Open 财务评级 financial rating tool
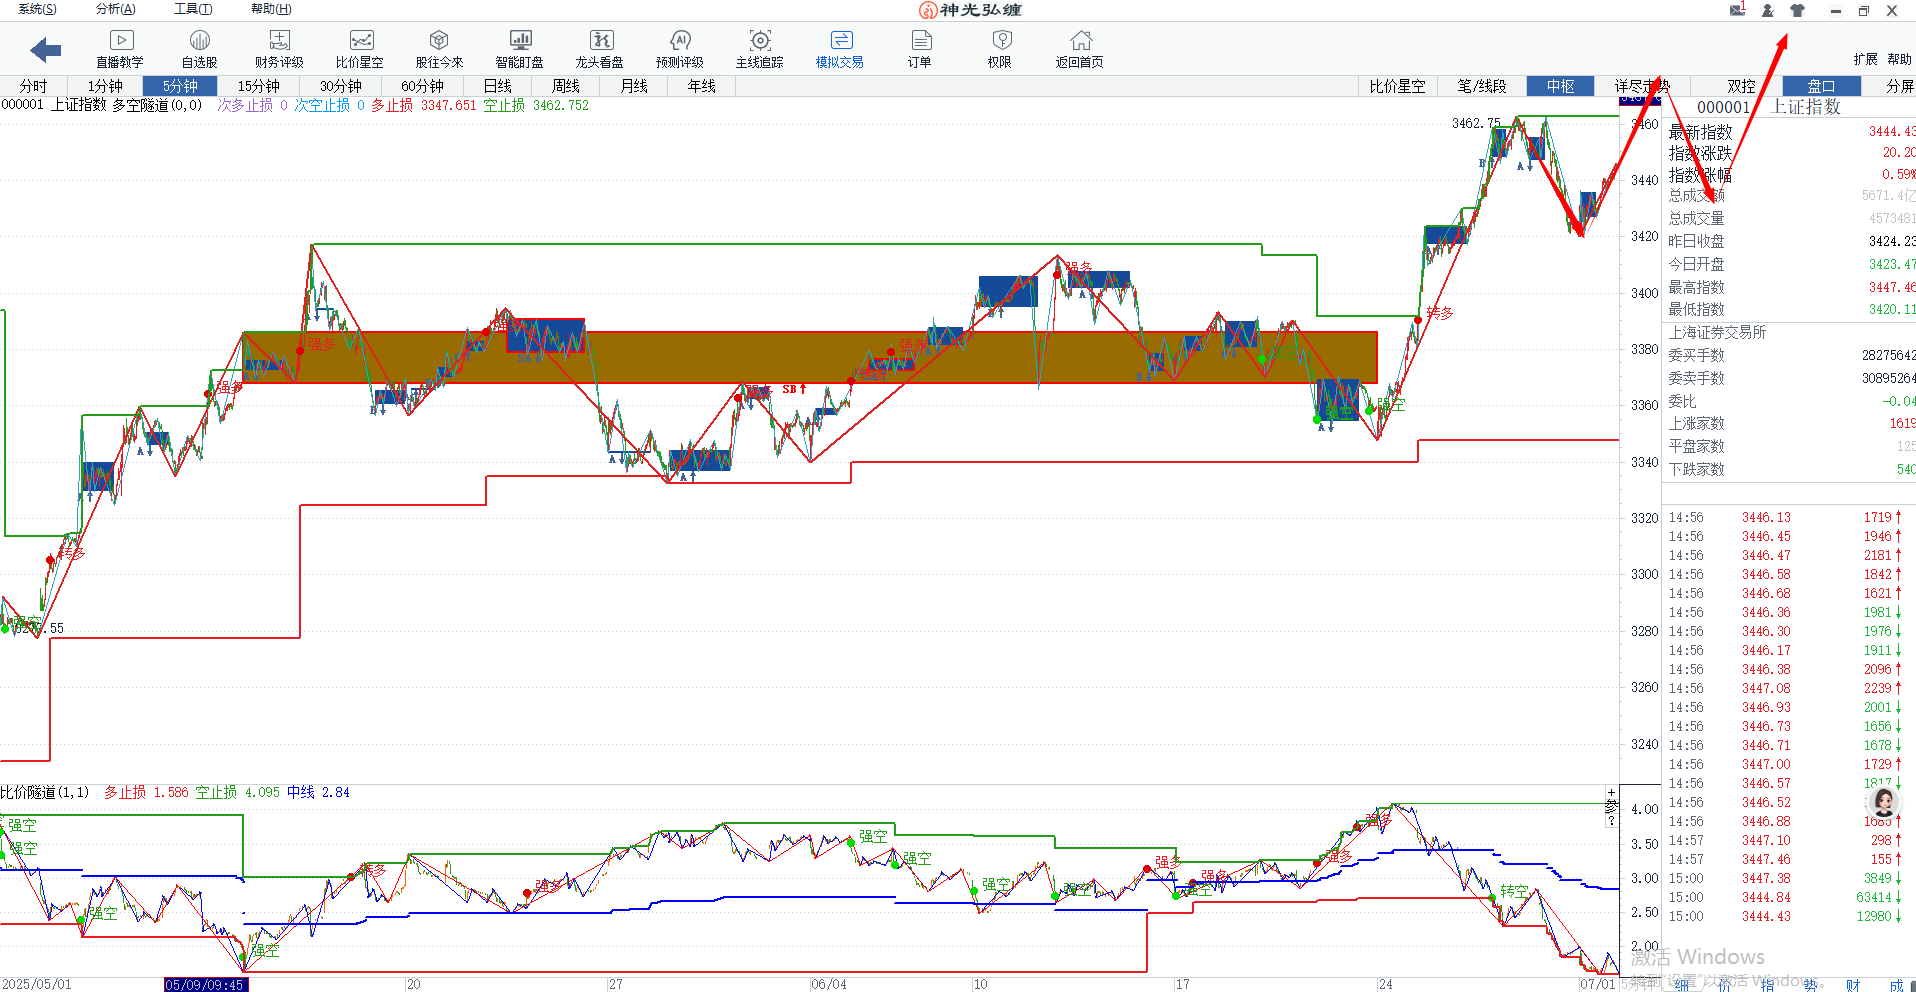Screen dimensions: 1916x992 279,48
